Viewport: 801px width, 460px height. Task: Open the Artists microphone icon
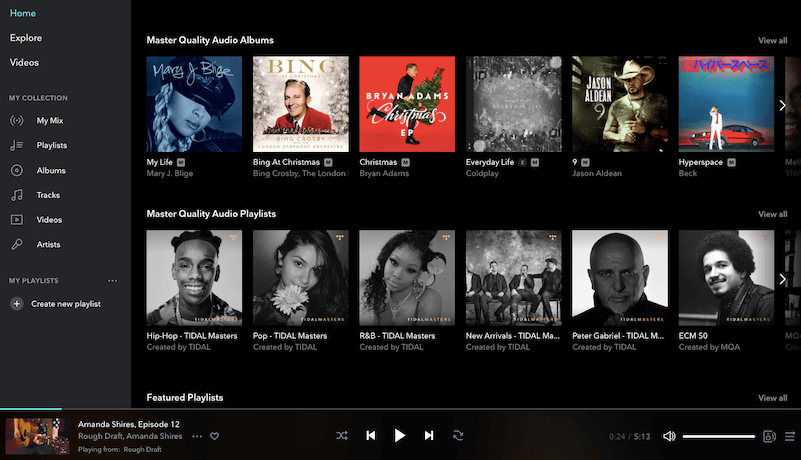(17, 244)
